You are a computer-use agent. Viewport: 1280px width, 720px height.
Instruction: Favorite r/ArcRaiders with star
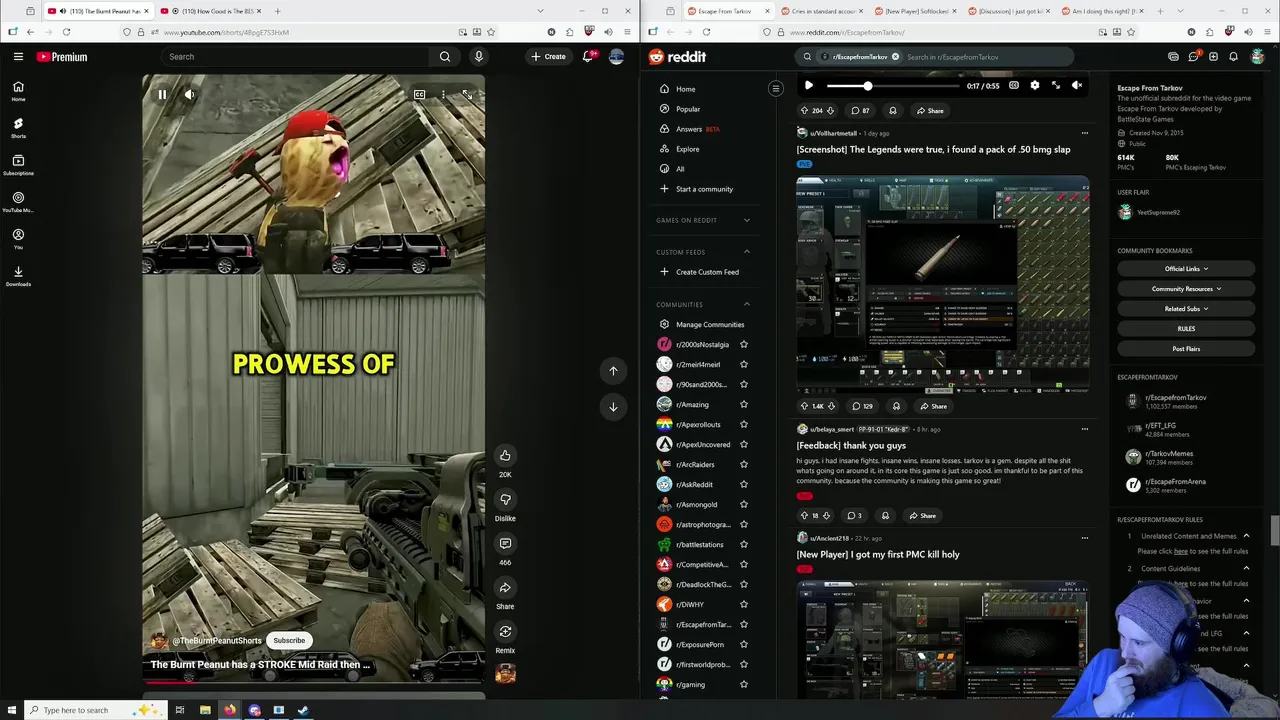(743, 465)
